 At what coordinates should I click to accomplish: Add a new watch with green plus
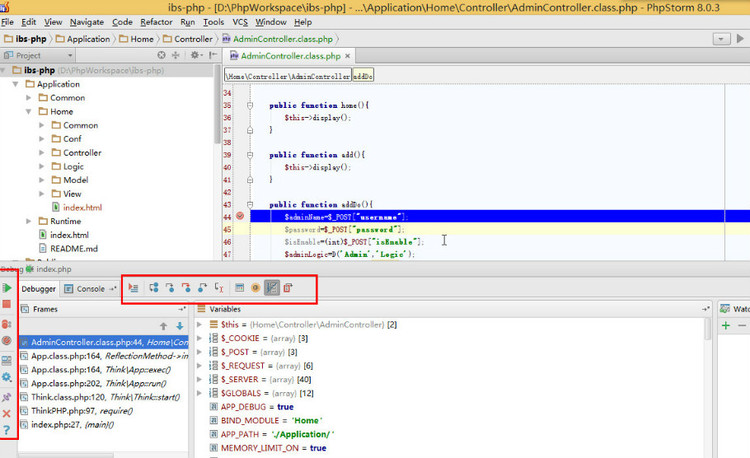click(726, 326)
